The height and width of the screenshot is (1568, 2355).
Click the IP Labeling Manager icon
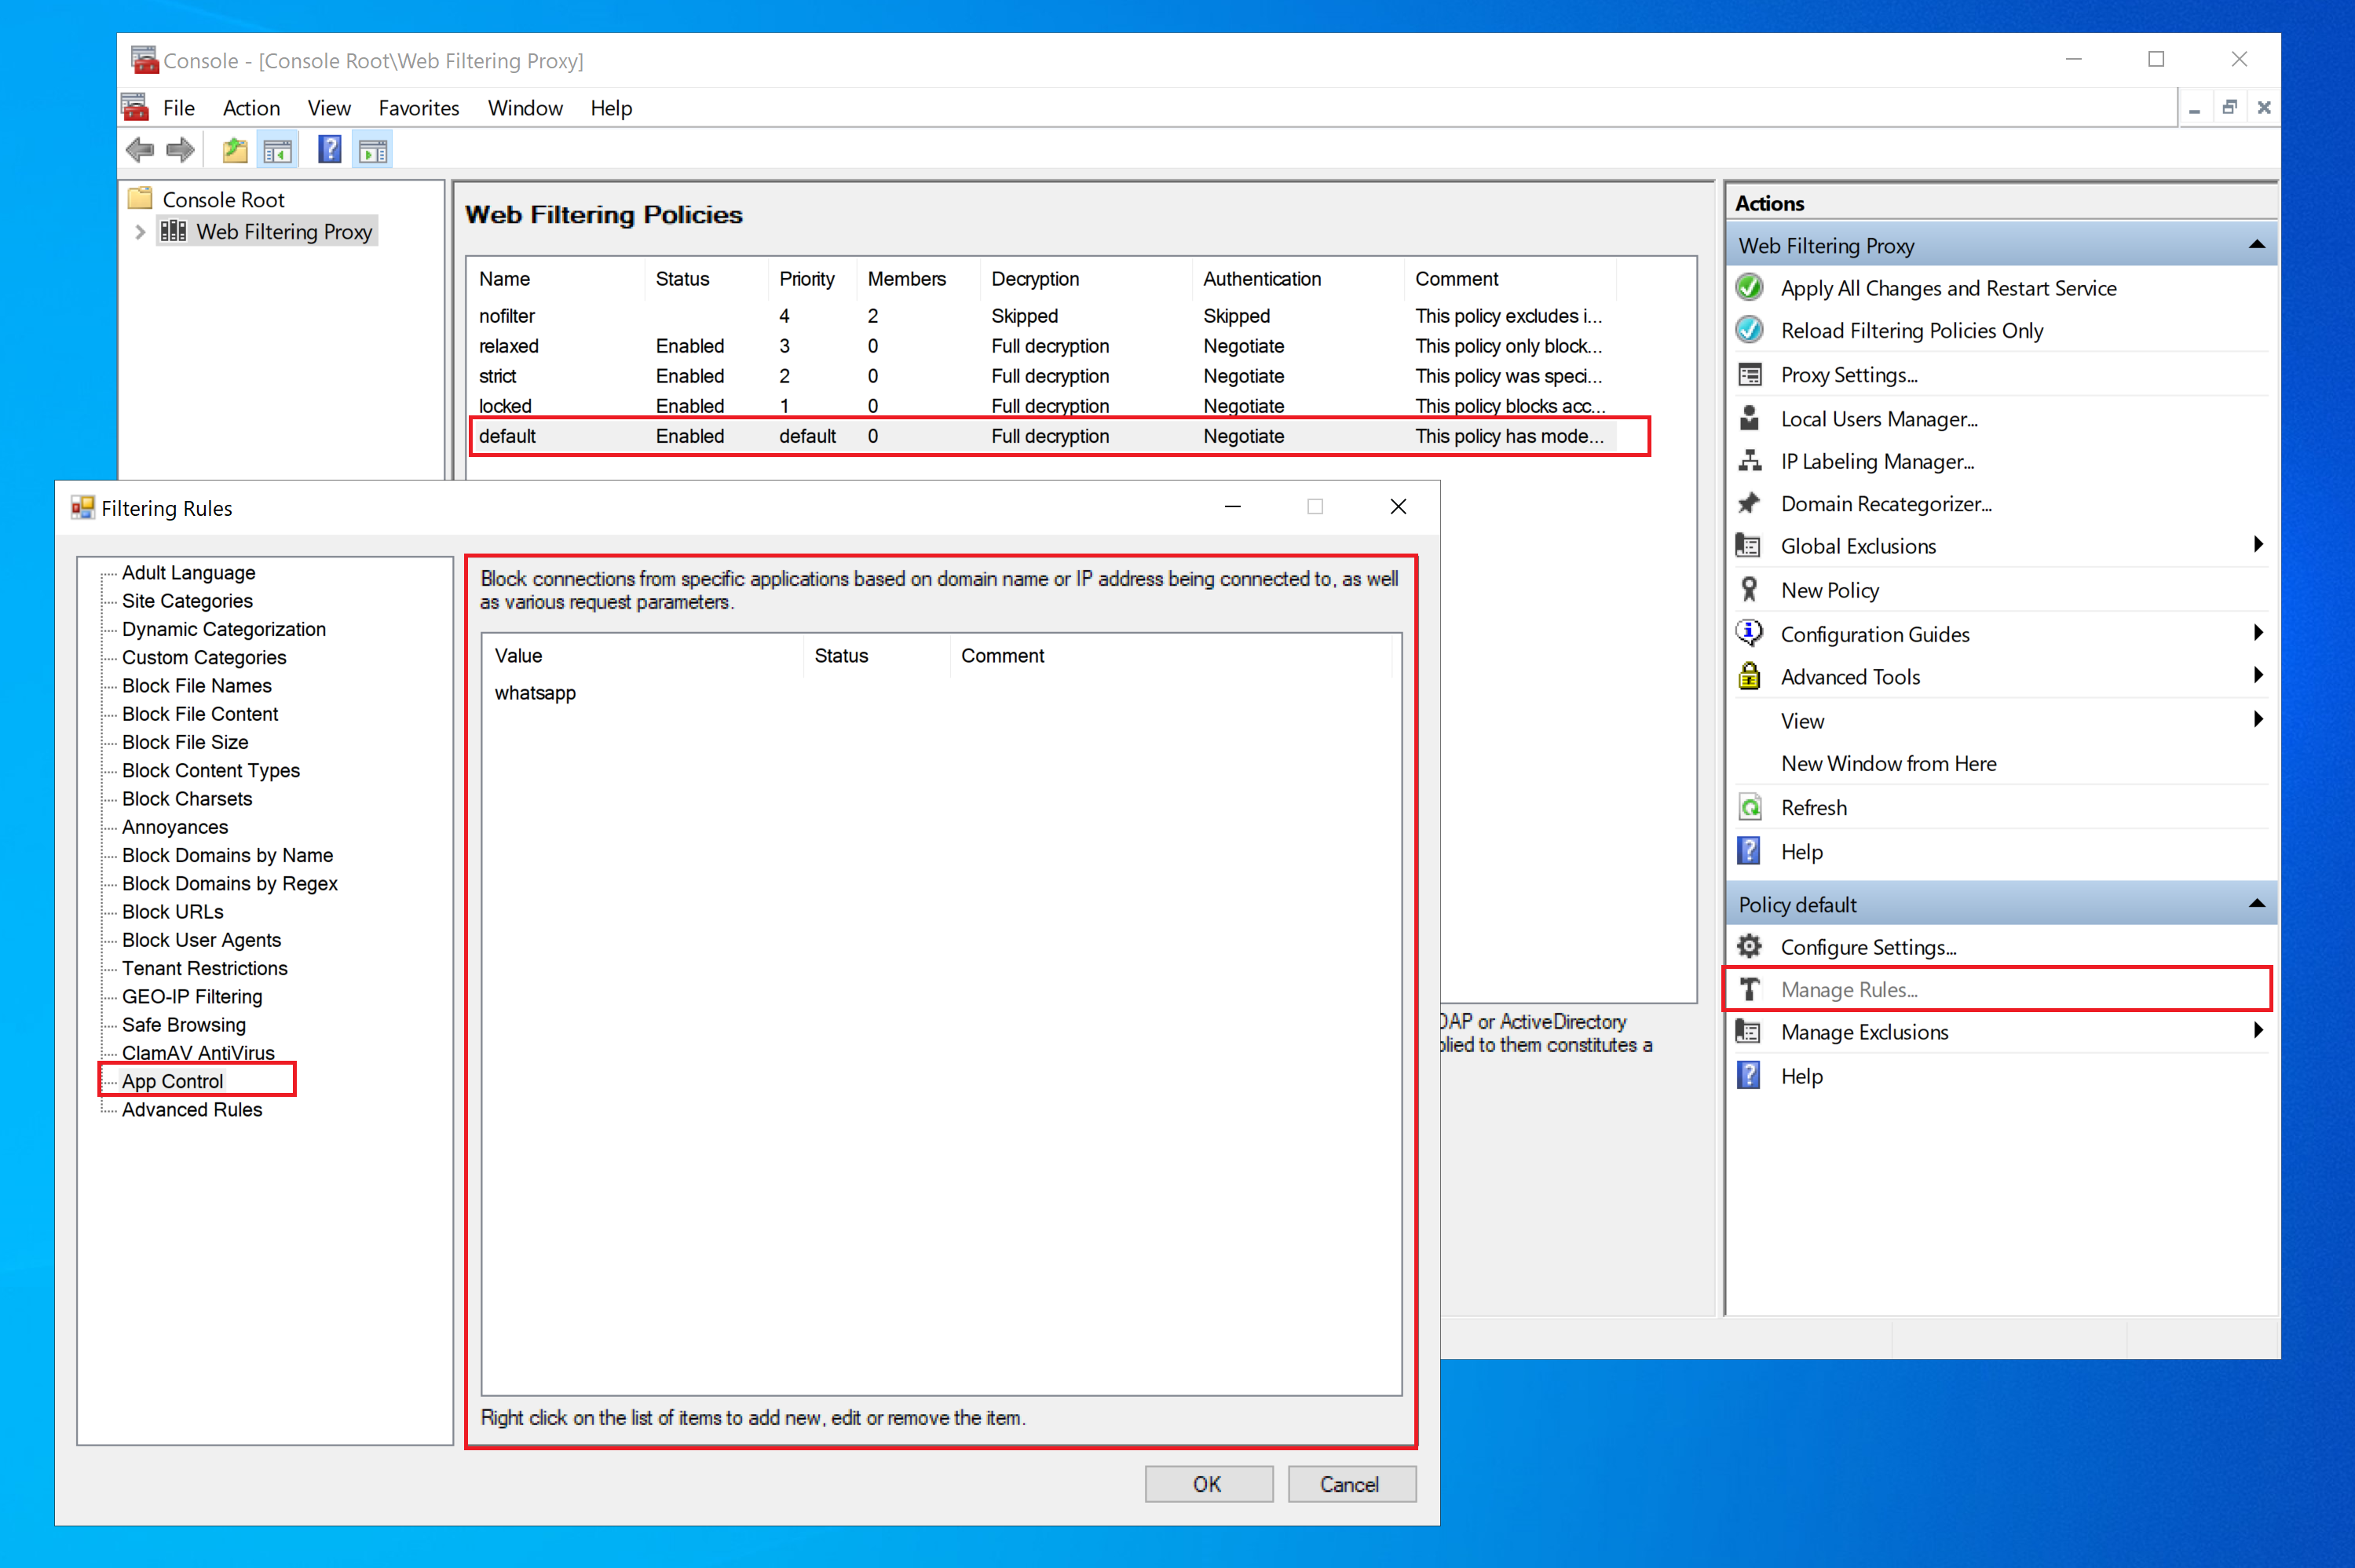pyautogui.click(x=1749, y=461)
